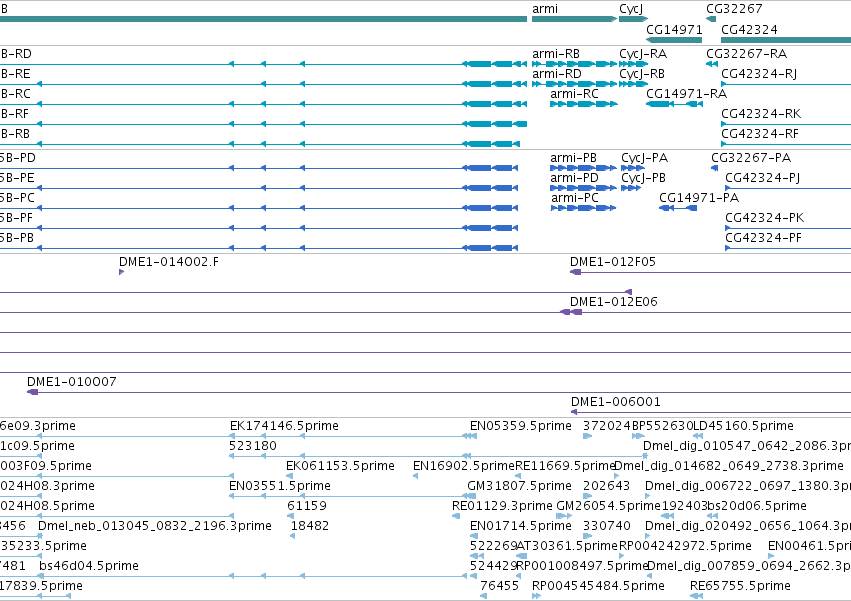Click the CG42324-PJ protein label
The image size is (851, 601).
[x=763, y=178]
